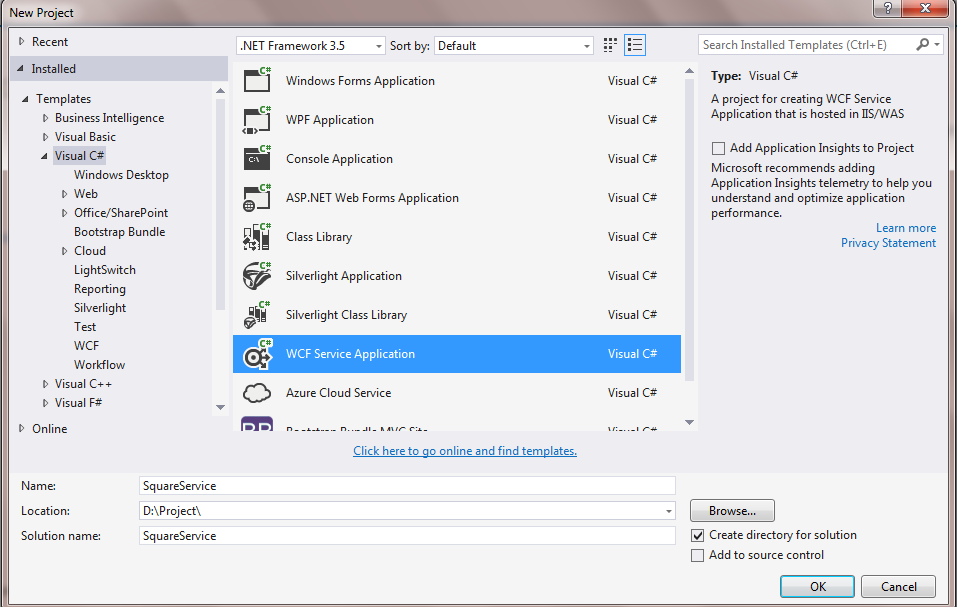Select WCF in the tree

(x=86, y=346)
